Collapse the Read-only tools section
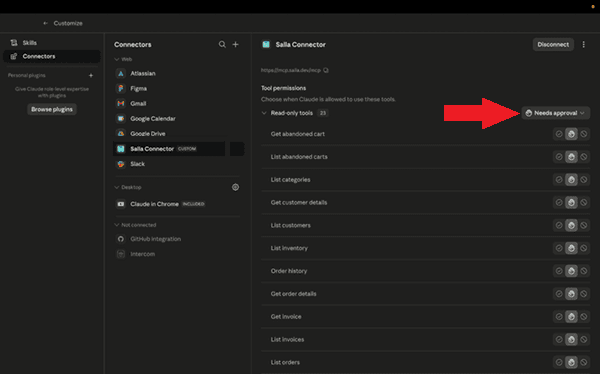600x374 pixels. [x=264, y=113]
